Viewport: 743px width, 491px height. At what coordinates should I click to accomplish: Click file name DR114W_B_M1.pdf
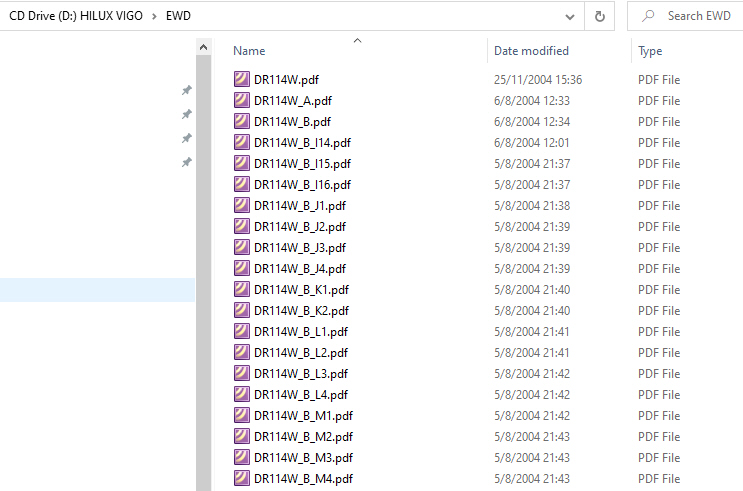(x=303, y=416)
